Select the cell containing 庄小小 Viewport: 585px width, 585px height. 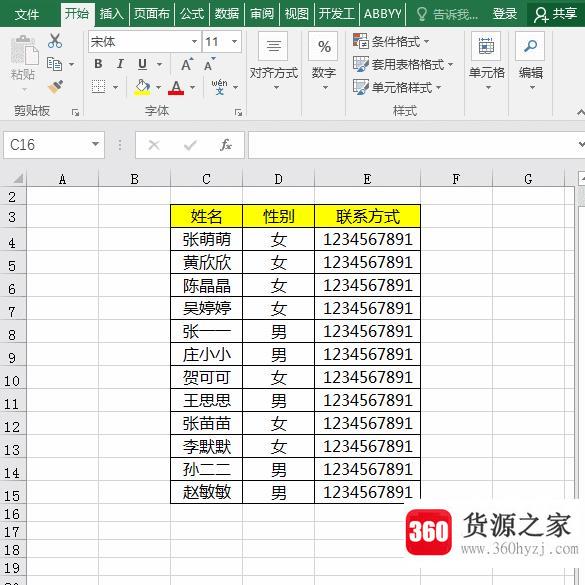pyautogui.click(x=206, y=354)
